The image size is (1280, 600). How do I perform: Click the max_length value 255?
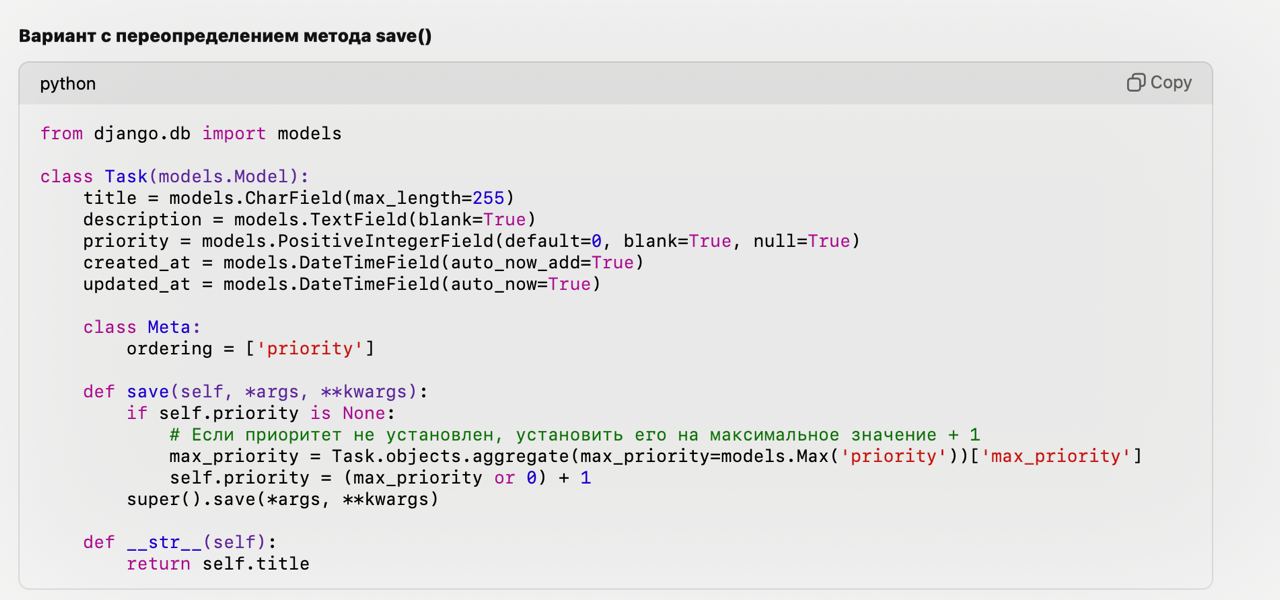click(488, 198)
